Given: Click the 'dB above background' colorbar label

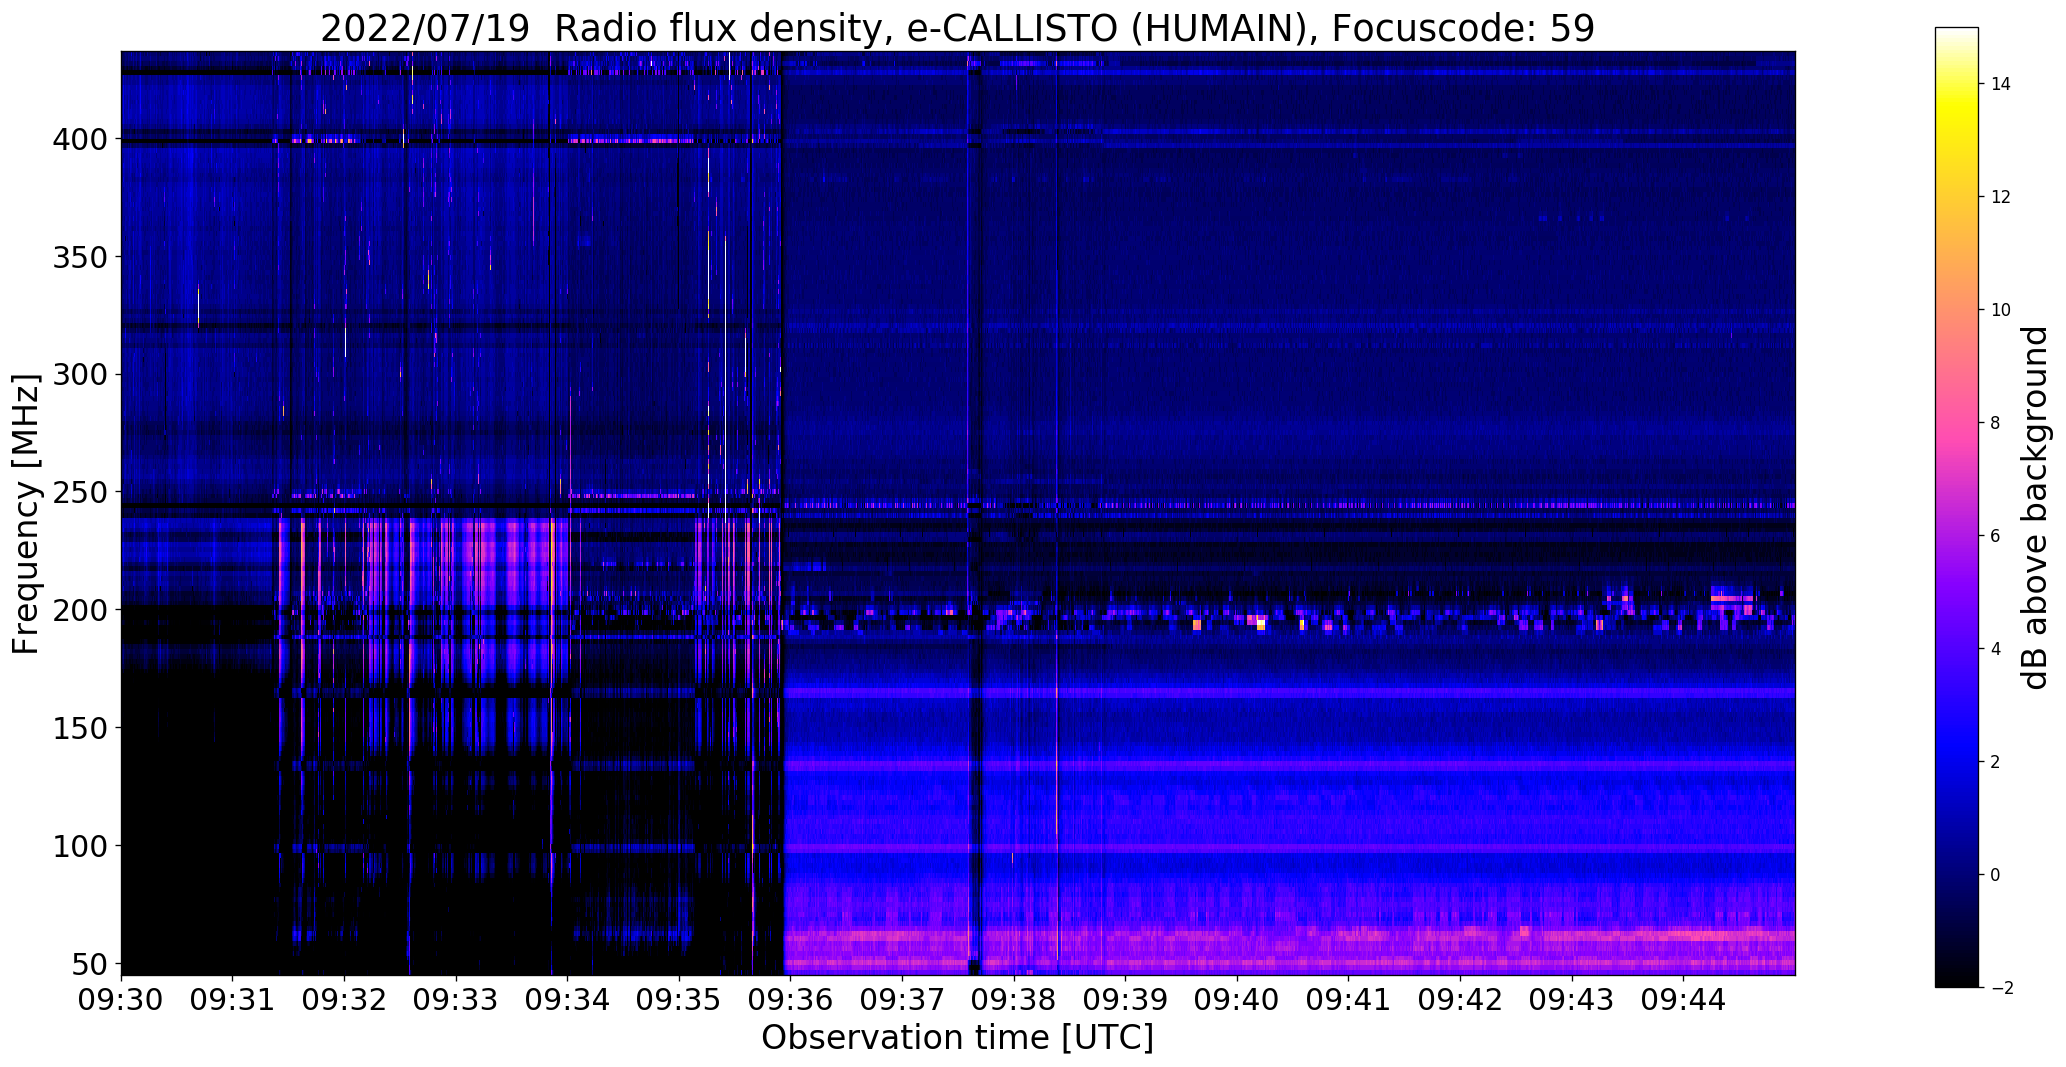Looking at the screenshot, I should 2034,507.
